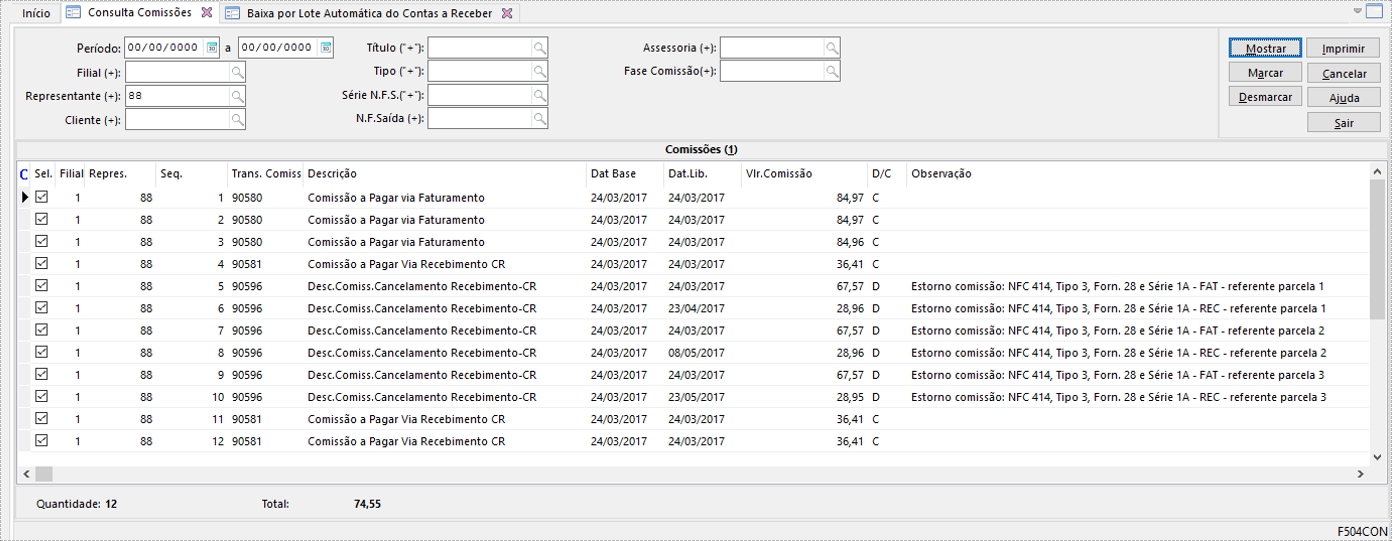1392x541 pixels.
Task: Uncheck Sel. checkbox for Seq. 6 row
Action: [x=42, y=308]
